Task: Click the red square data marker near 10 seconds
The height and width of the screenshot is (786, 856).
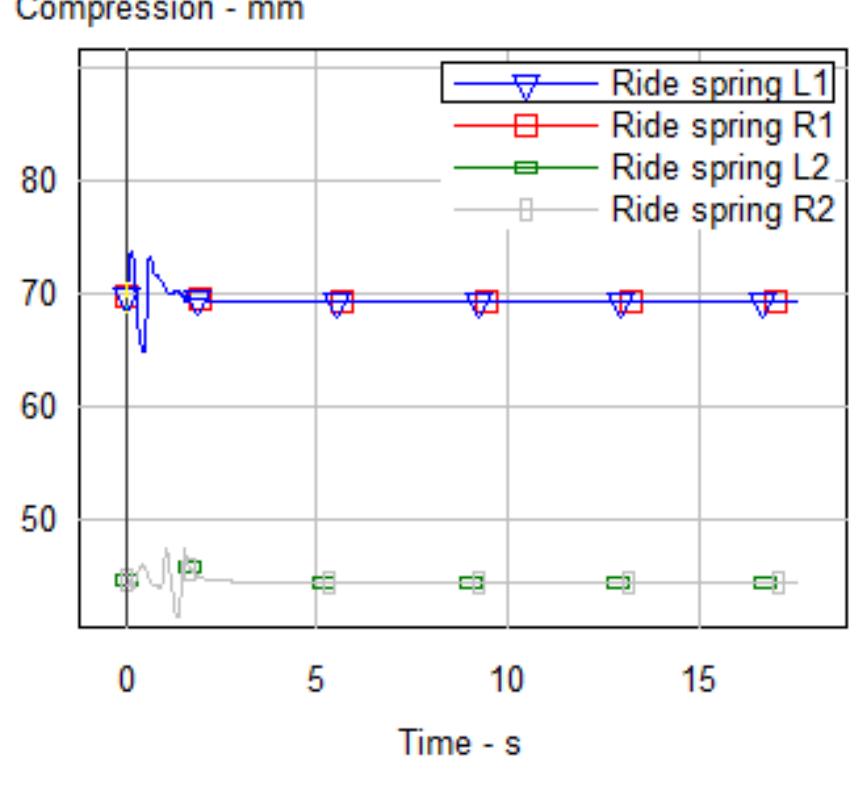Action: [487, 301]
